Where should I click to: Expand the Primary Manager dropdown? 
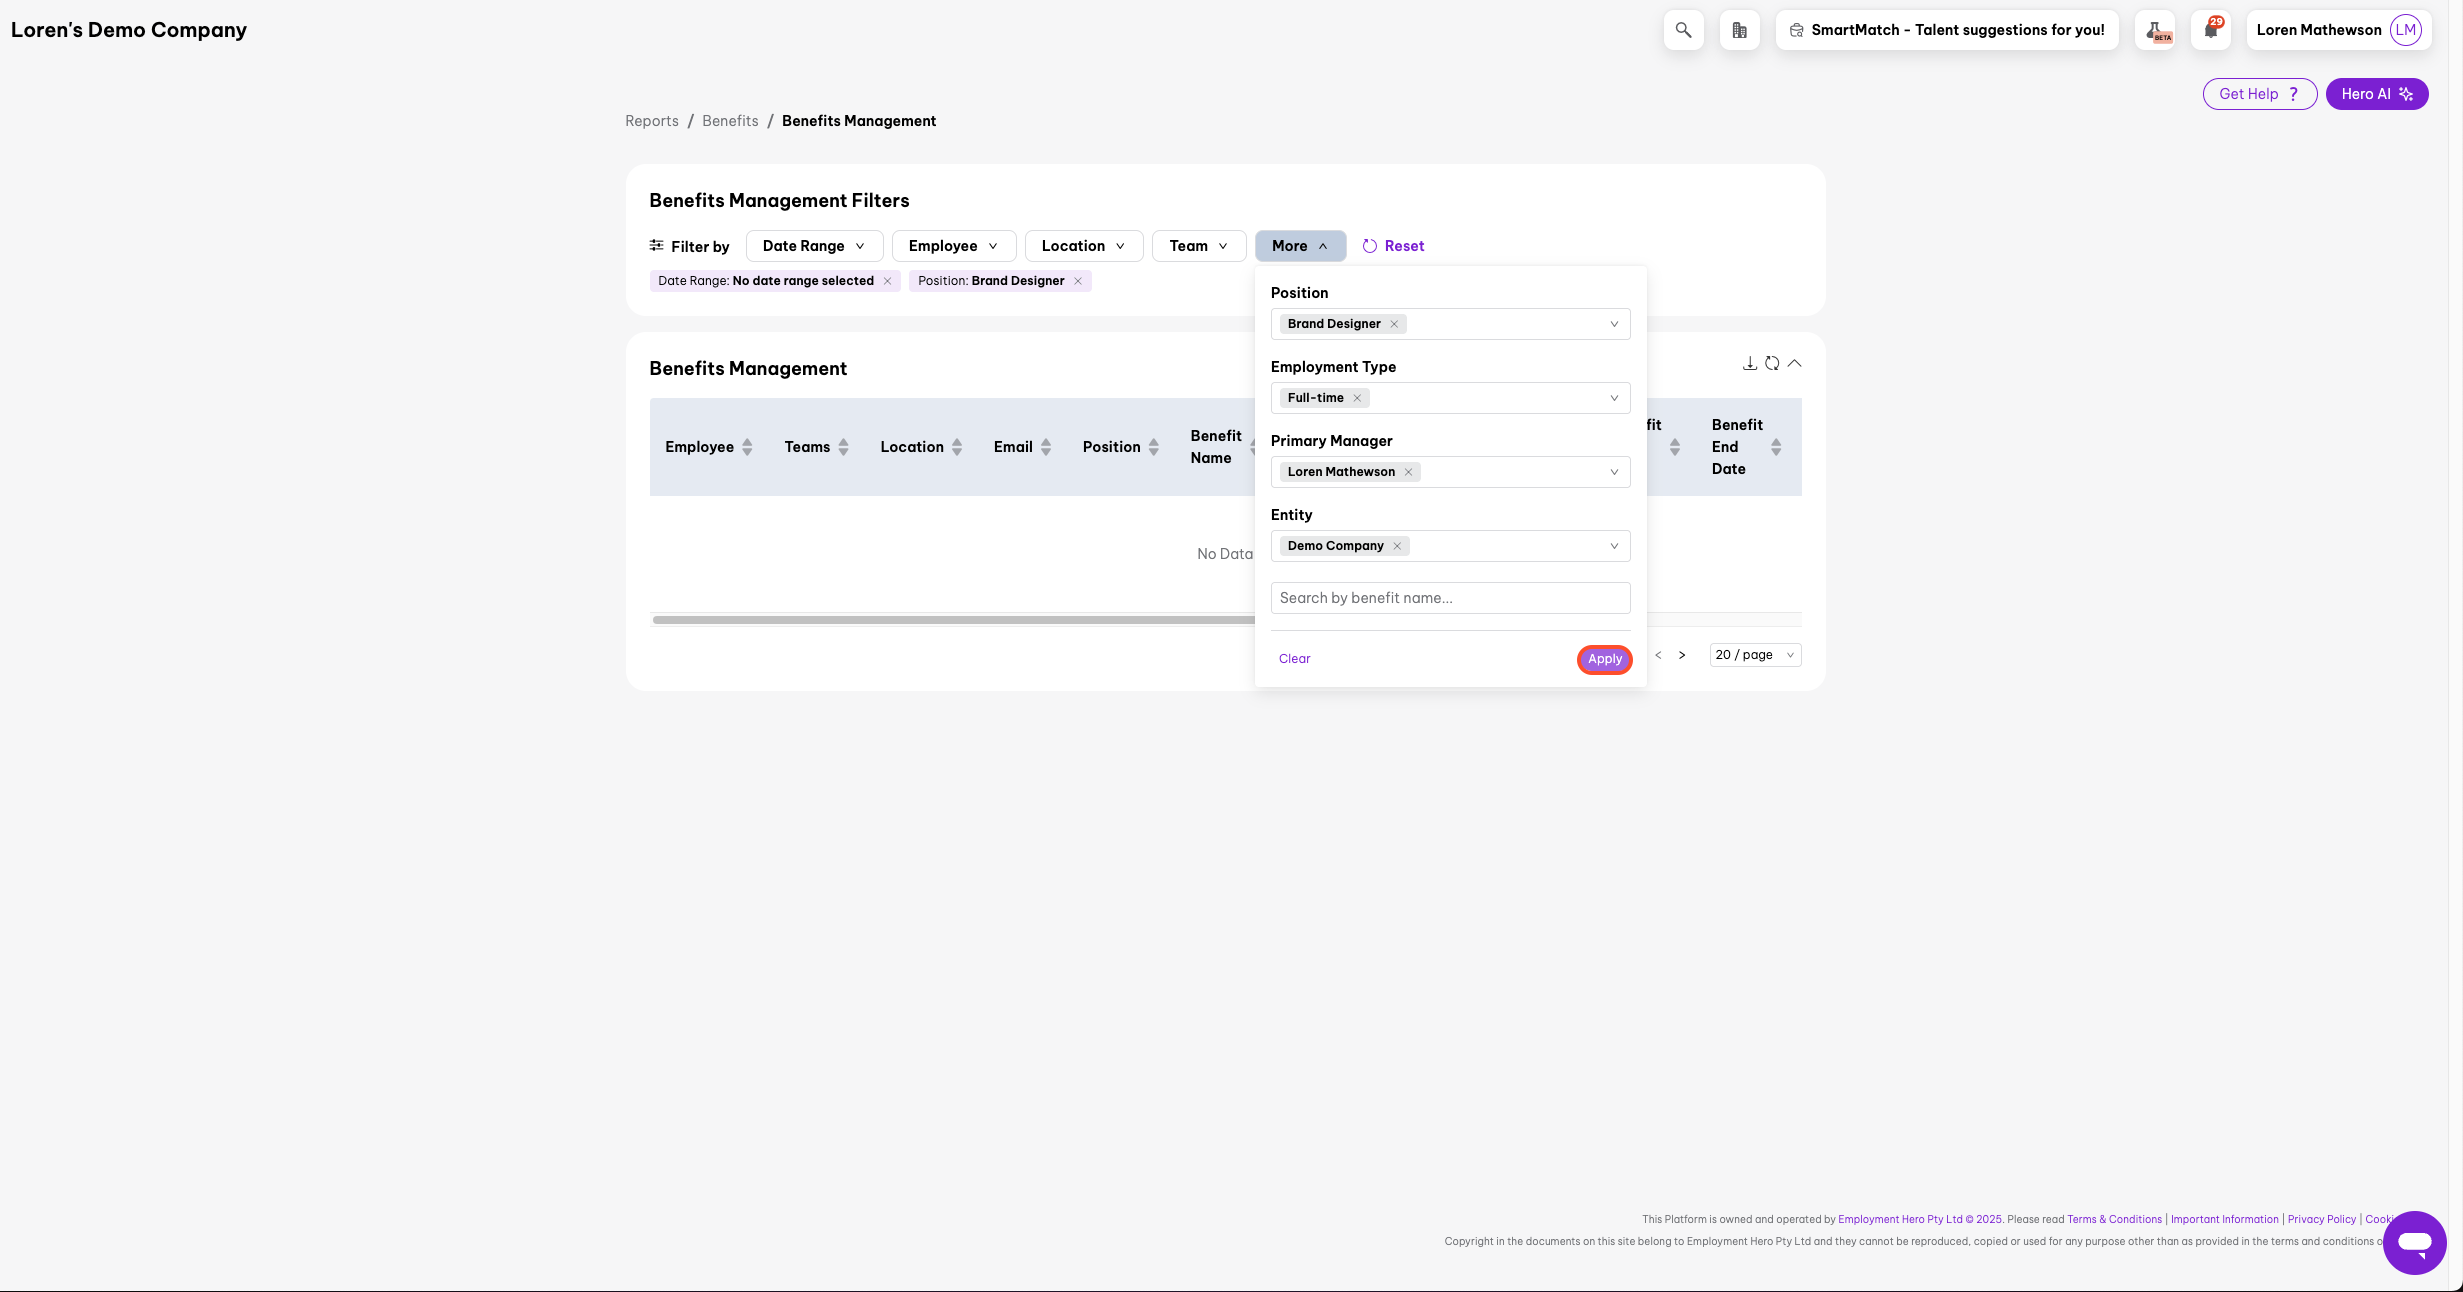click(1613, 472)
